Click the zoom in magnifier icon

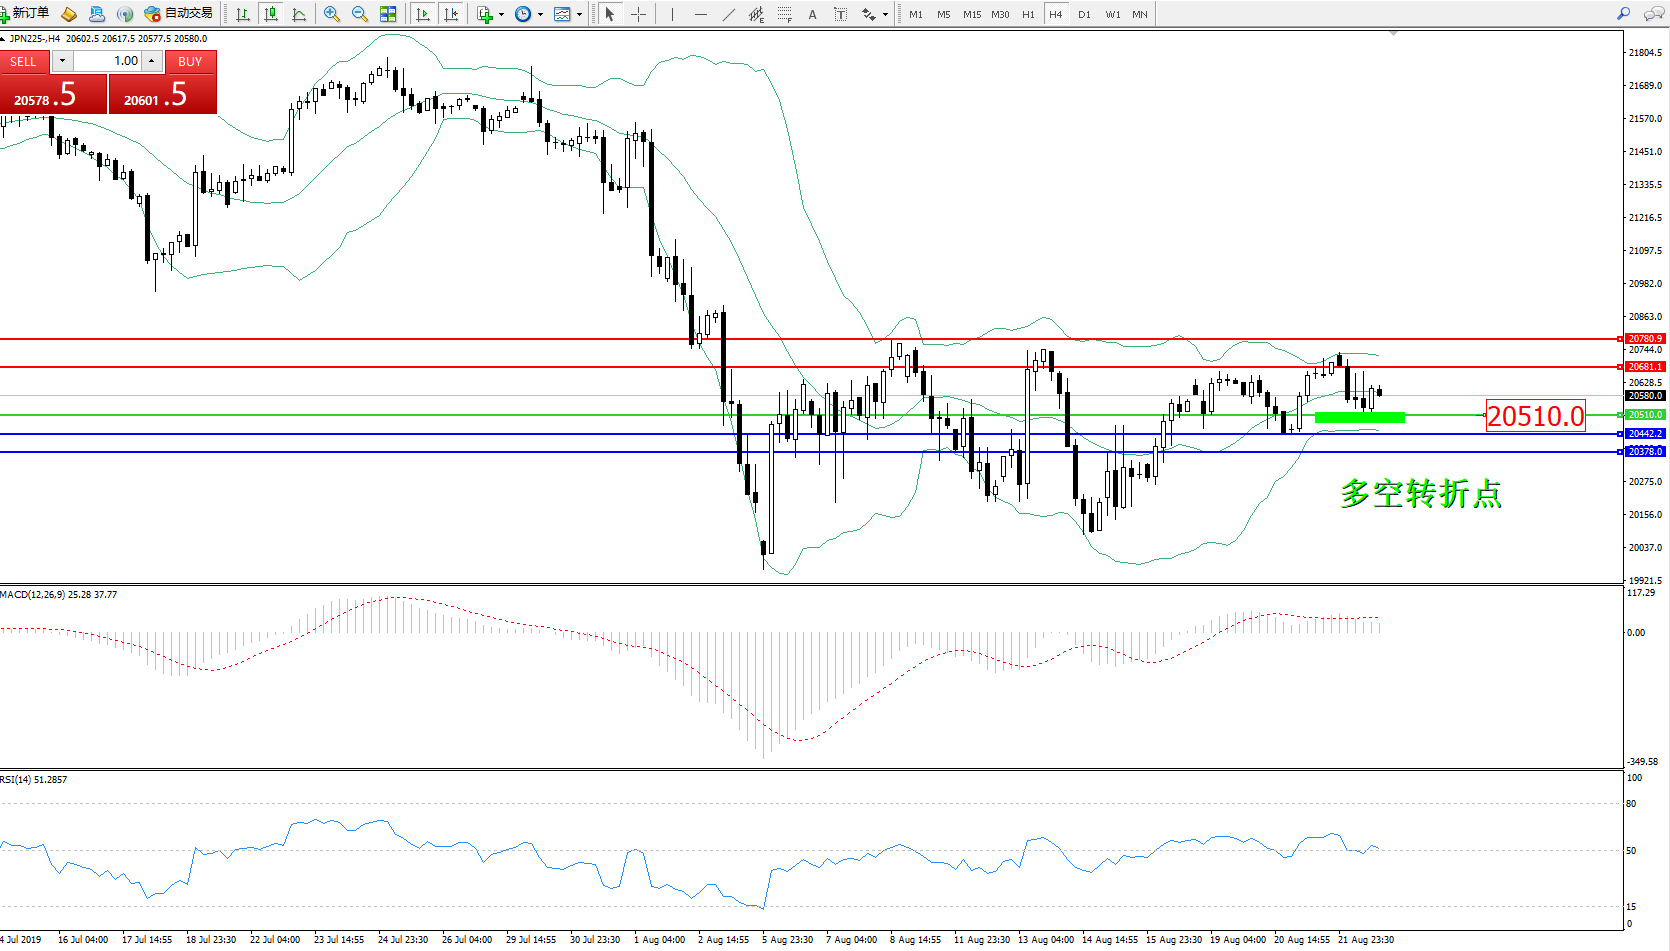pos(331,14)
